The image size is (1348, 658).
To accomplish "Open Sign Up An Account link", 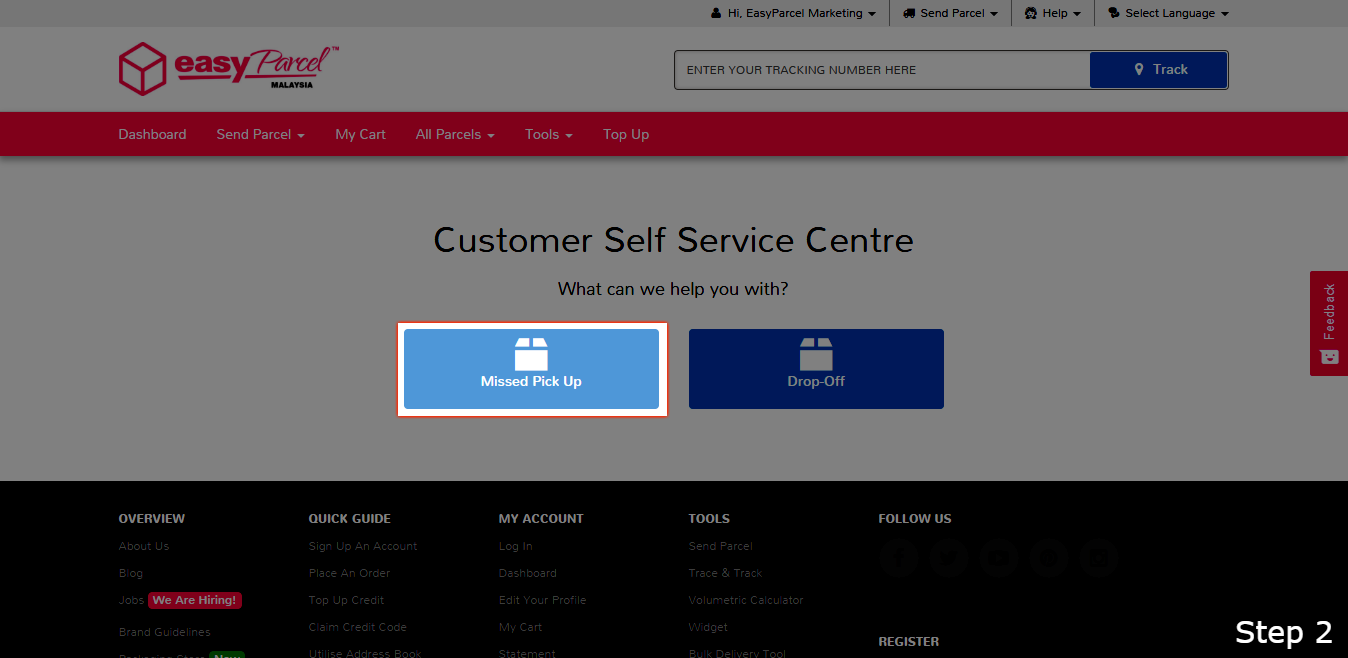I will (363, 546).
